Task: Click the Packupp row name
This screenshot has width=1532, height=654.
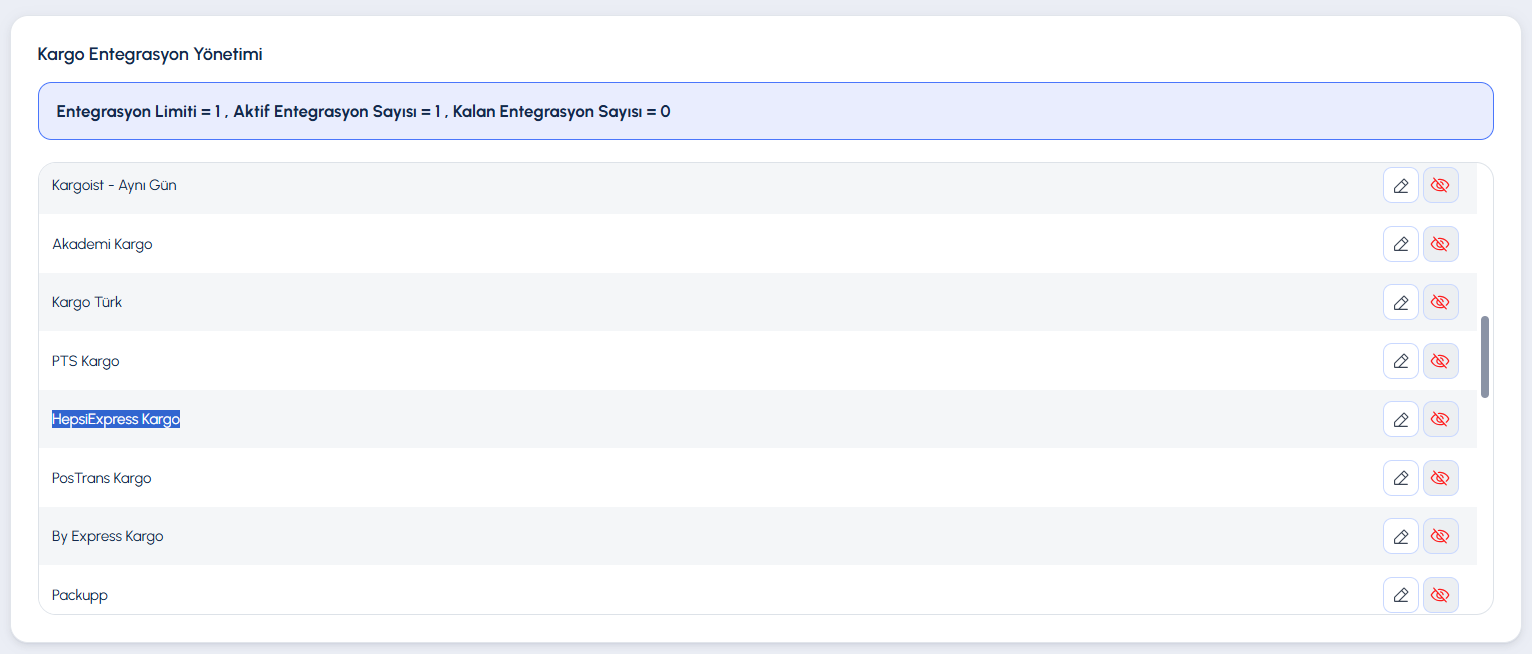Action: pos(80,595)
